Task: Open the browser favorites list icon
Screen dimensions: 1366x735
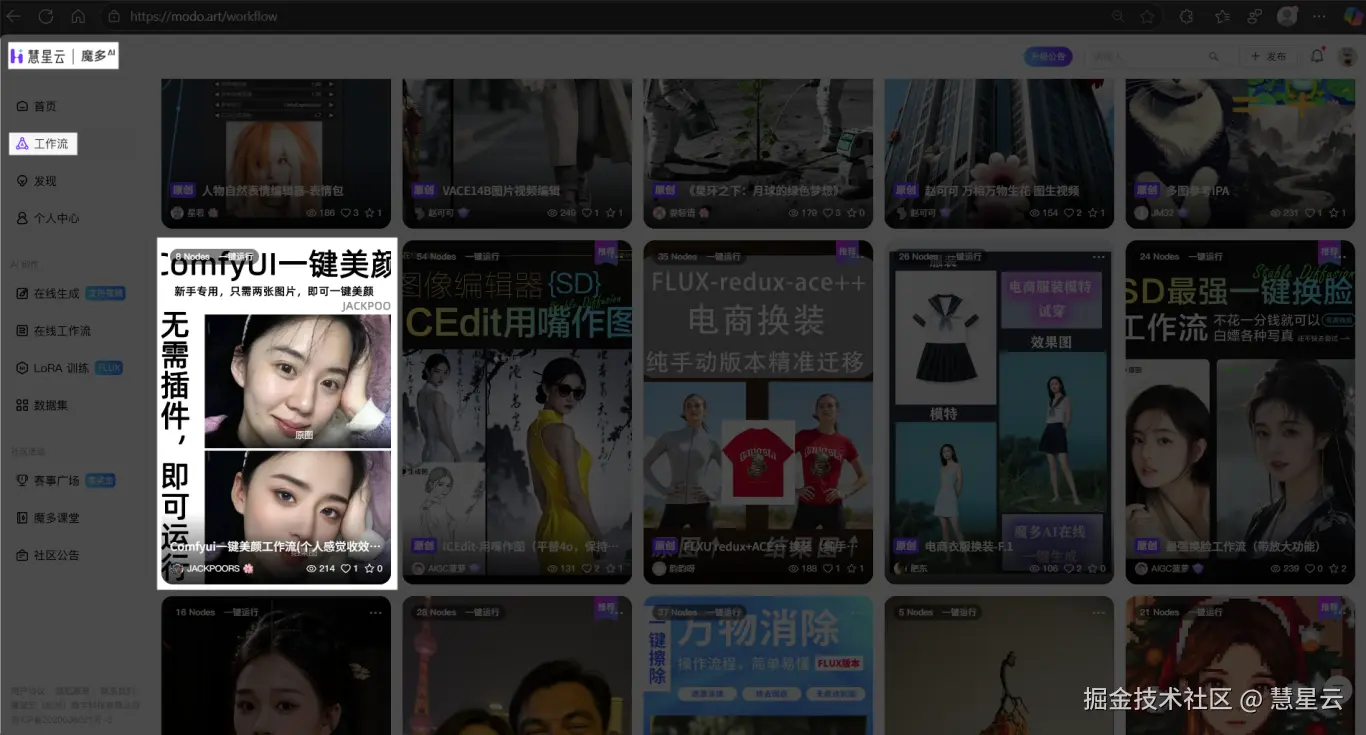Action: click(x=1221, y=16)
